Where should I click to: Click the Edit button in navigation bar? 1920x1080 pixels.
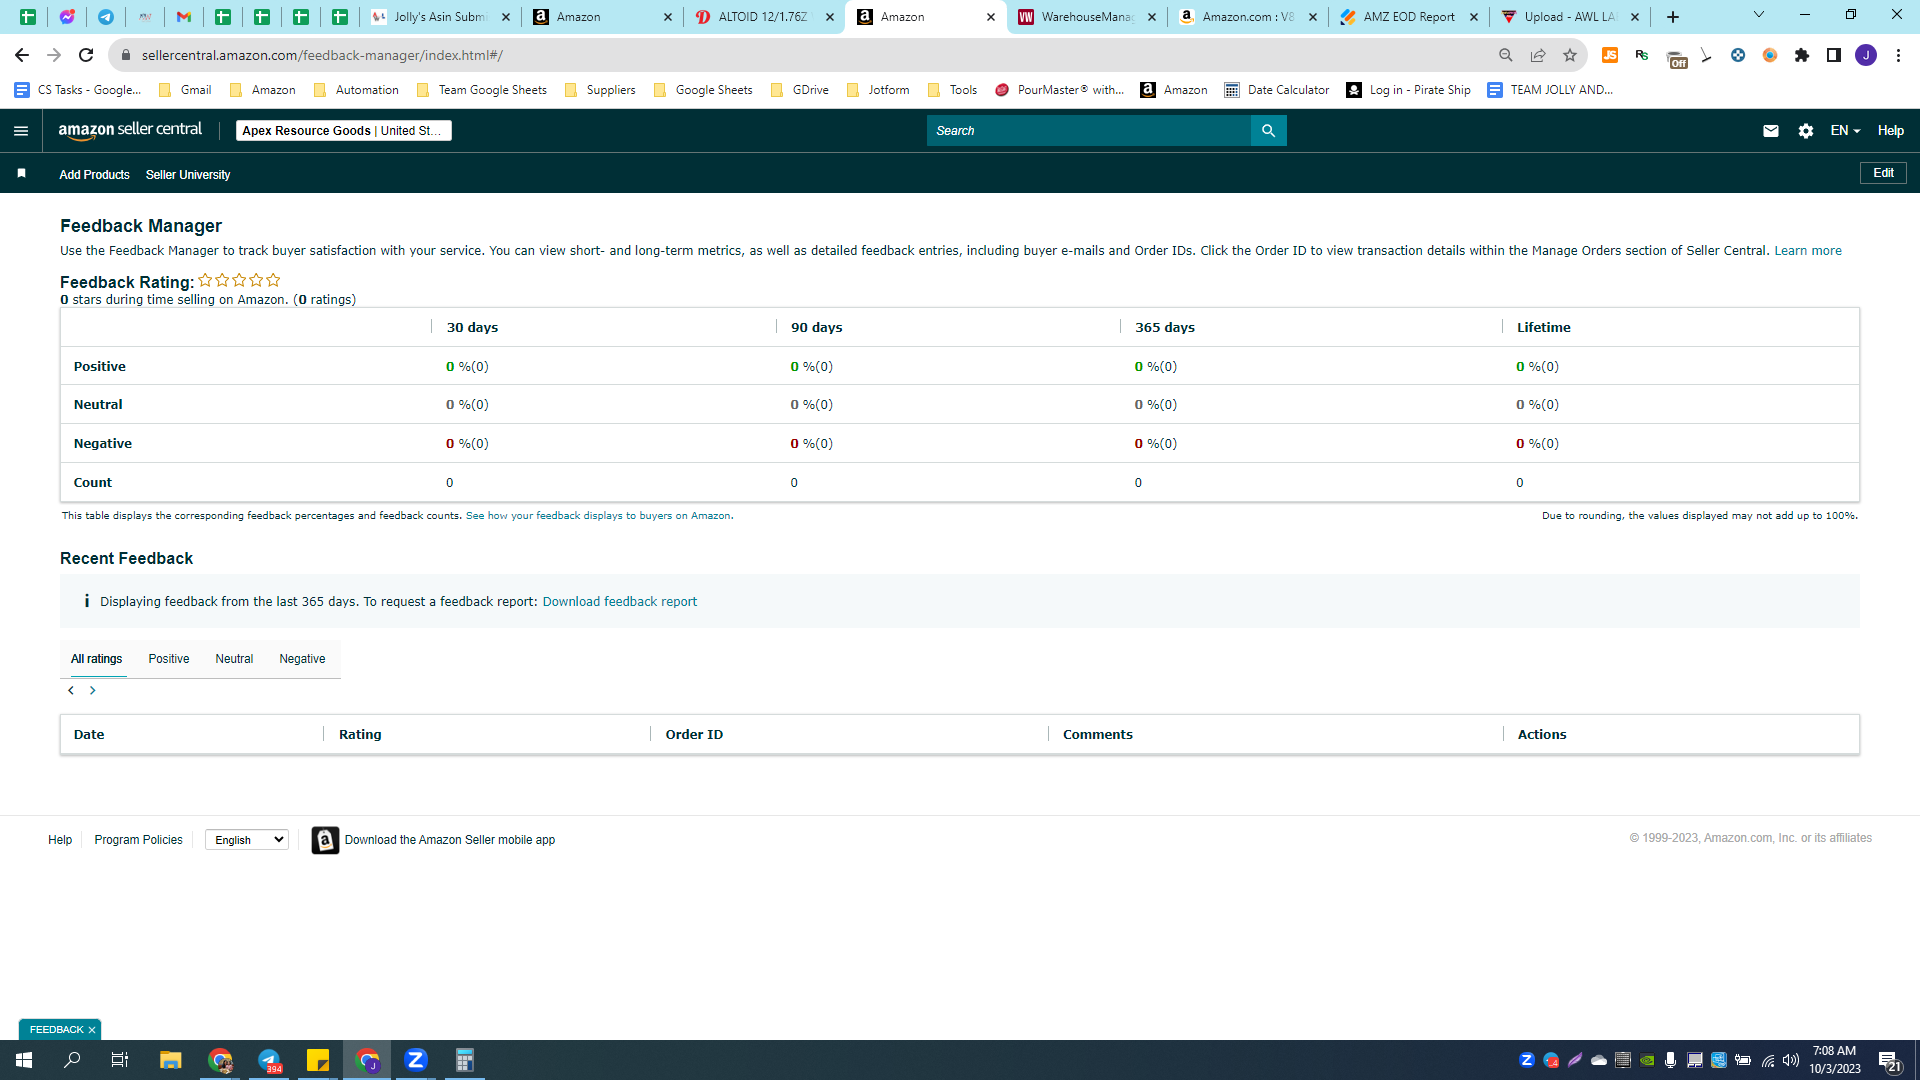coord(1883,173)
